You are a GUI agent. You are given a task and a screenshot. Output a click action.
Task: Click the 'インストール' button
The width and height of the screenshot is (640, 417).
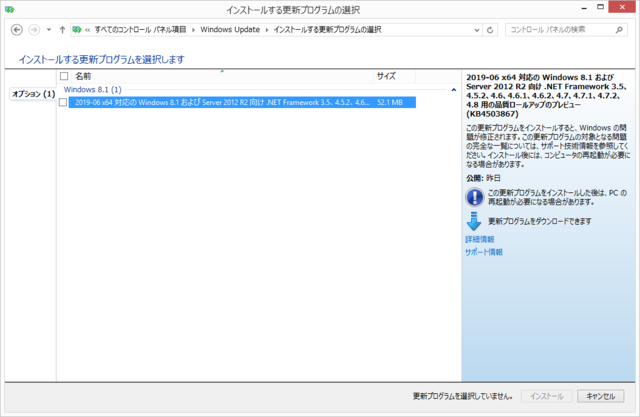pos(547,396)
